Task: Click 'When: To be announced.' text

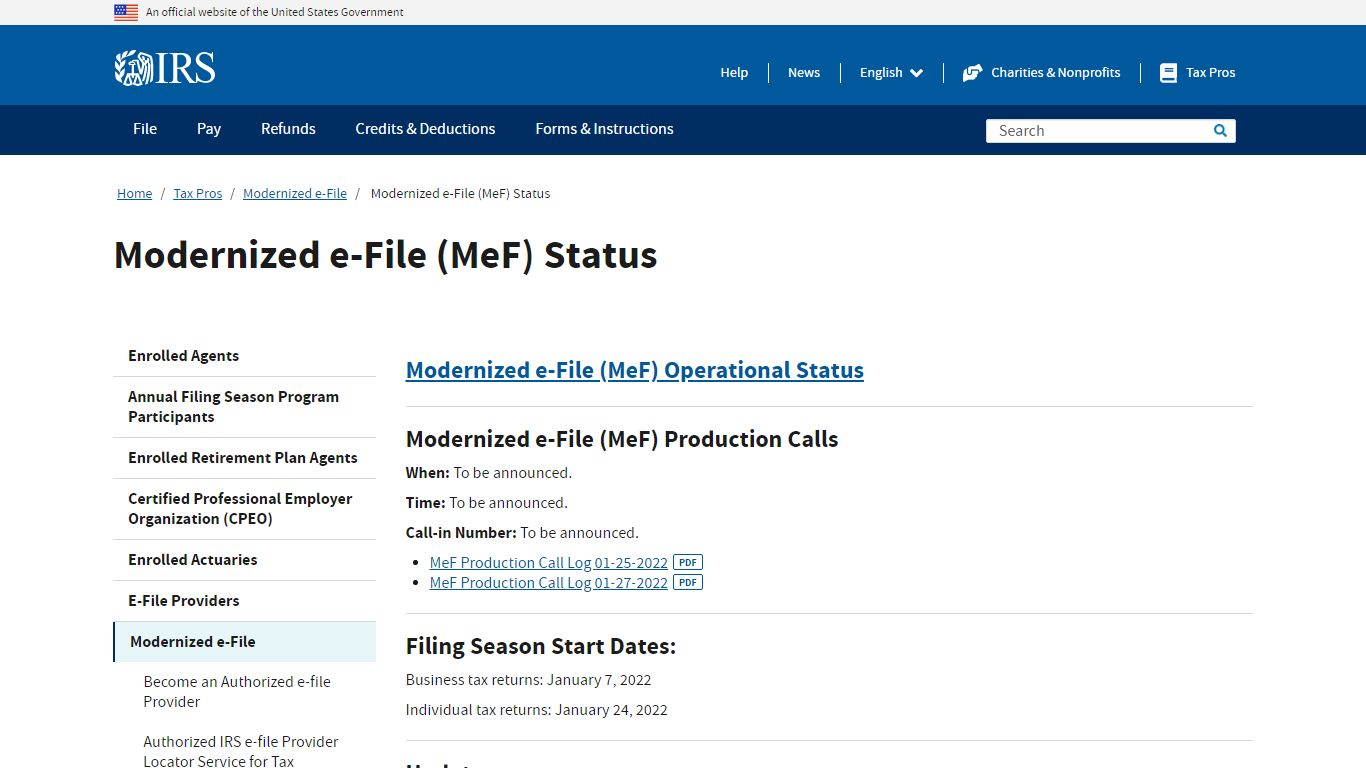Action: pos(489,473)
